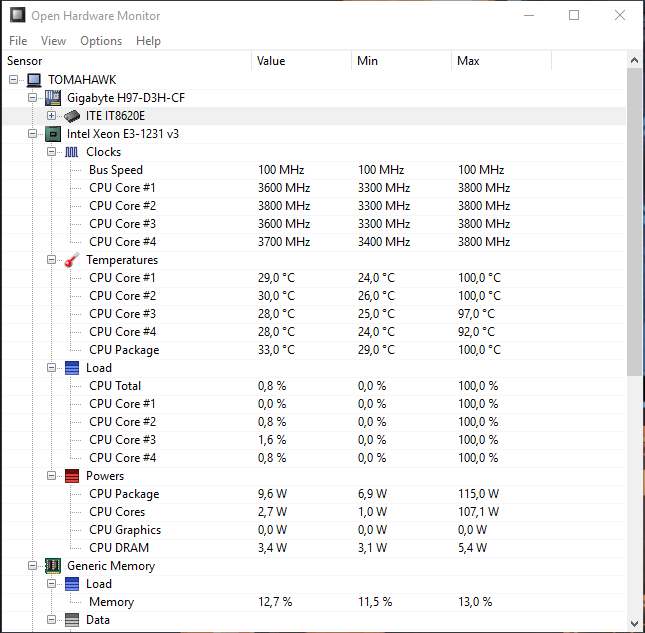Click the 3400 MHz min value

tap(384, 242)
